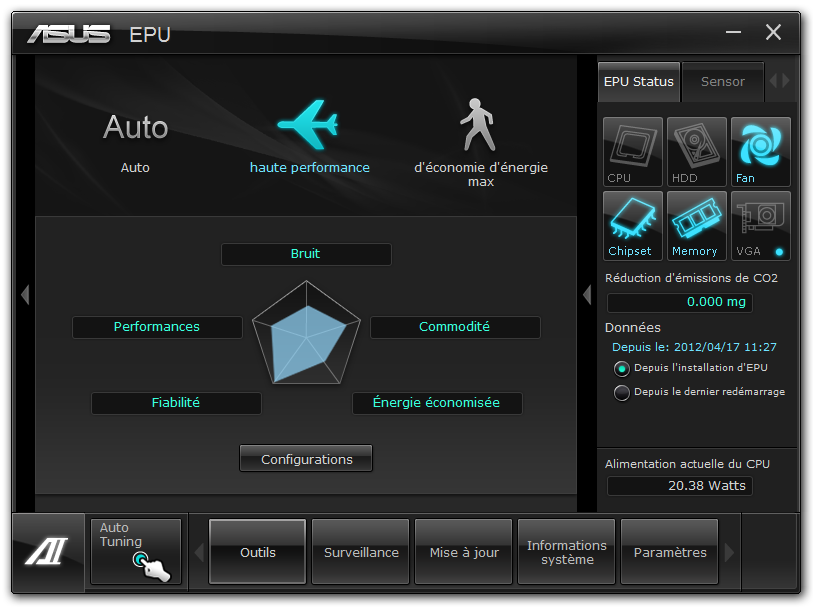Collapse the left panel with the arrow
Screen dimensions: 813x607
(x=25, y=295)
